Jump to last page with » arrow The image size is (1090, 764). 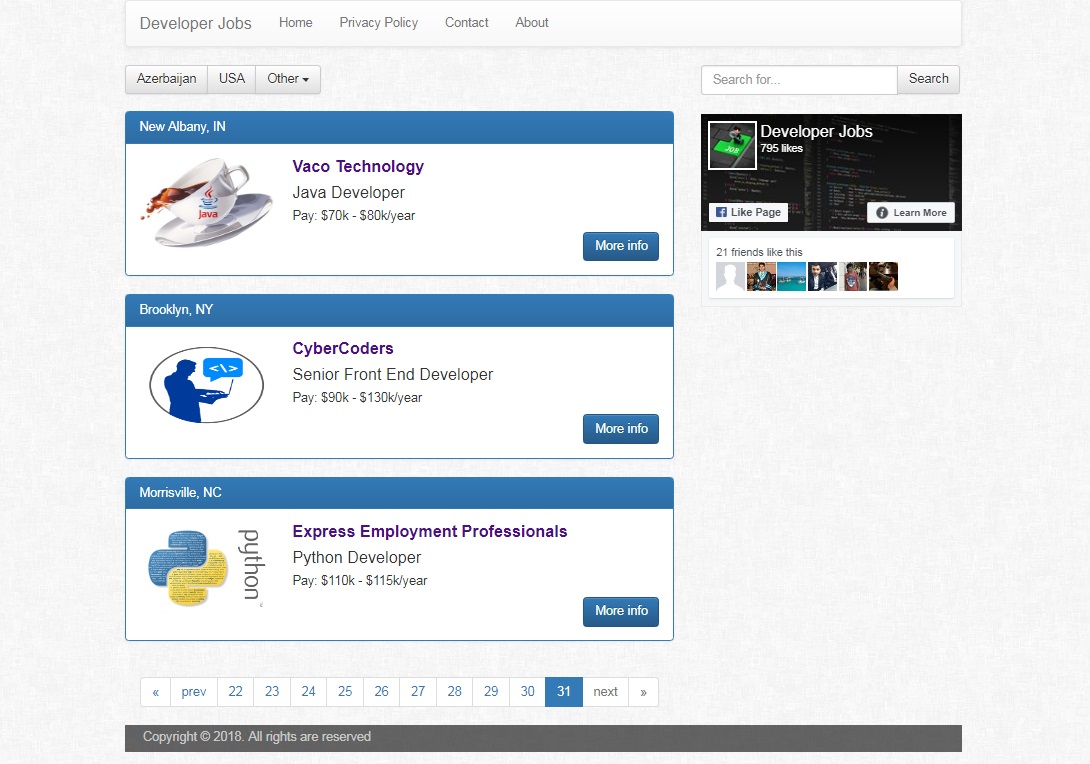click(x=644, y=692)
